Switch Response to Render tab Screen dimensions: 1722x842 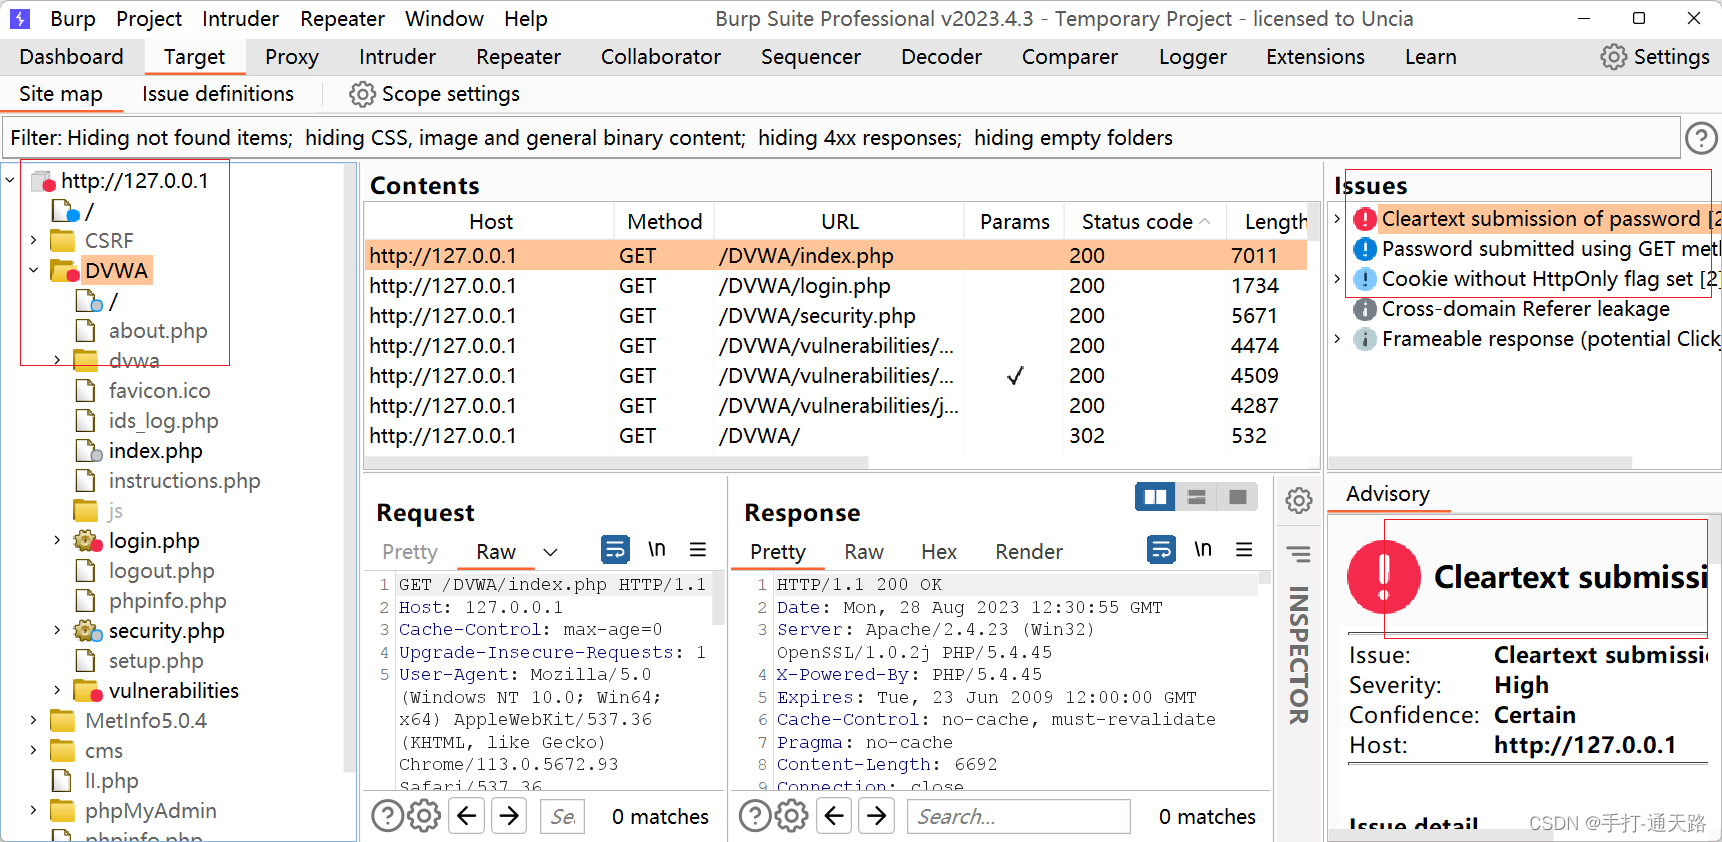[1029, 552]
